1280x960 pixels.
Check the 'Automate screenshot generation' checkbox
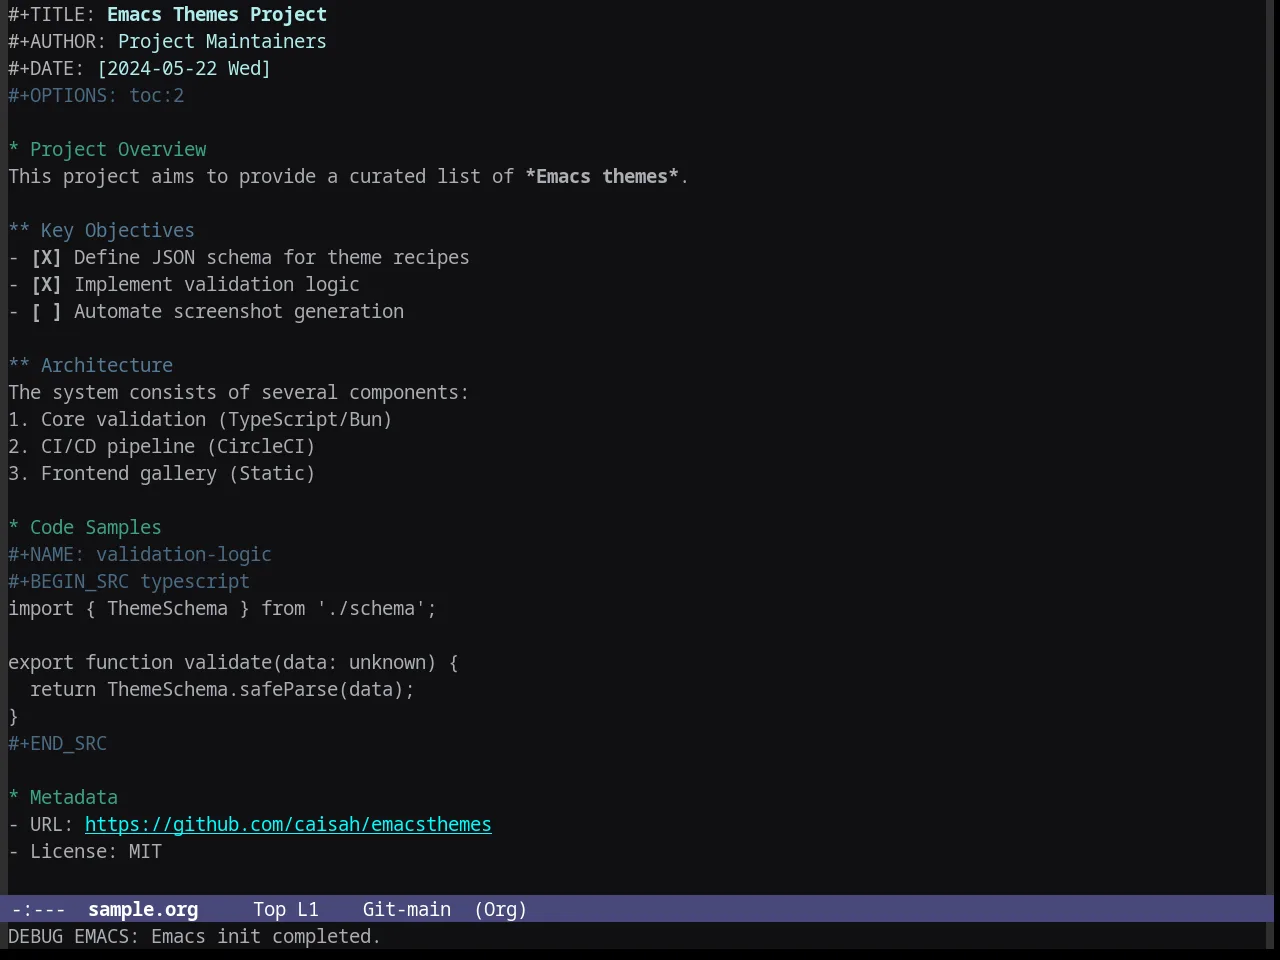tap(46, 312)
